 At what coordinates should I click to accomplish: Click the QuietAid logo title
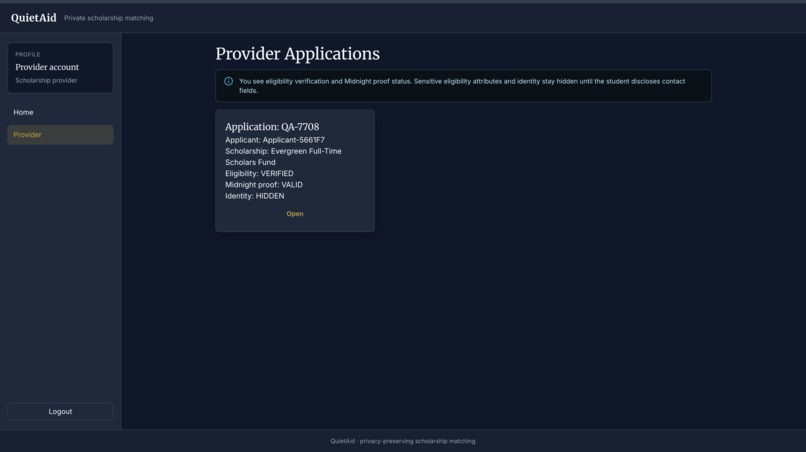33,18
